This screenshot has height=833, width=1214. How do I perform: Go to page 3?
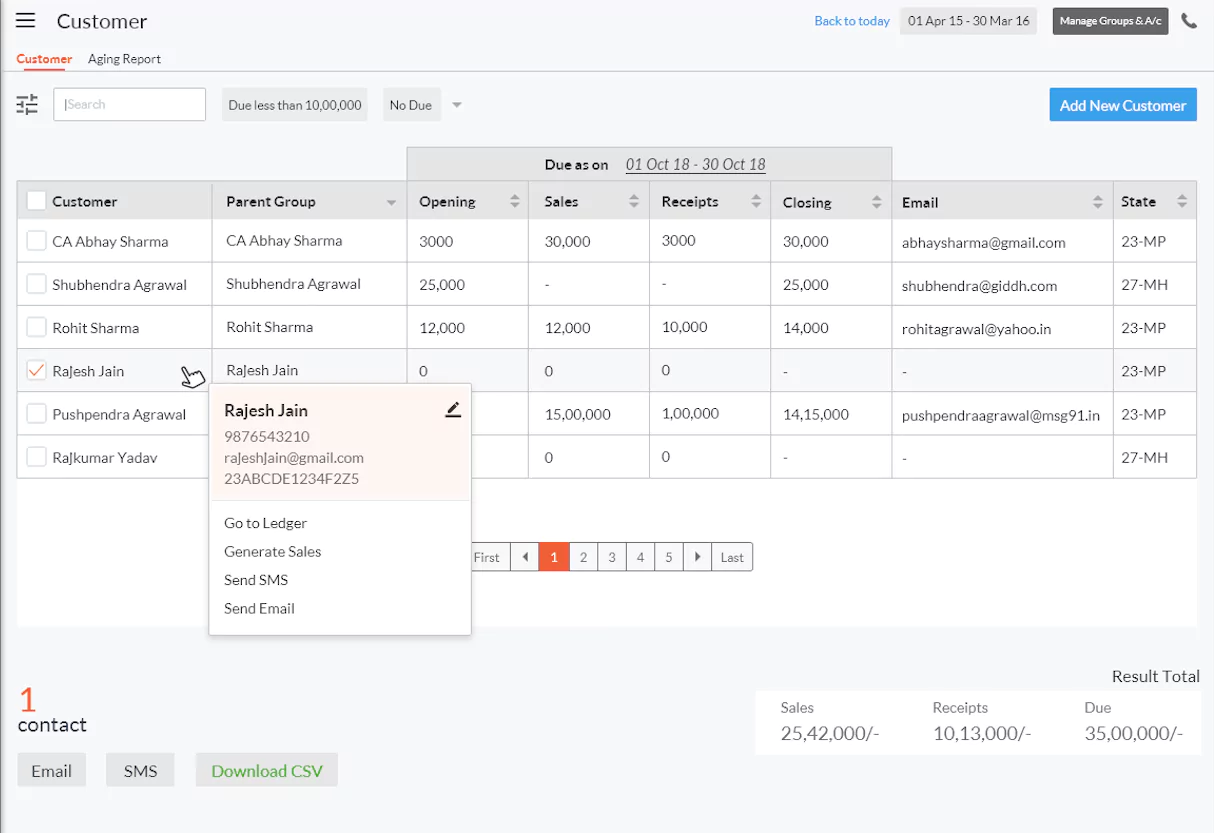pyautogui.click(x=612, y=557)
